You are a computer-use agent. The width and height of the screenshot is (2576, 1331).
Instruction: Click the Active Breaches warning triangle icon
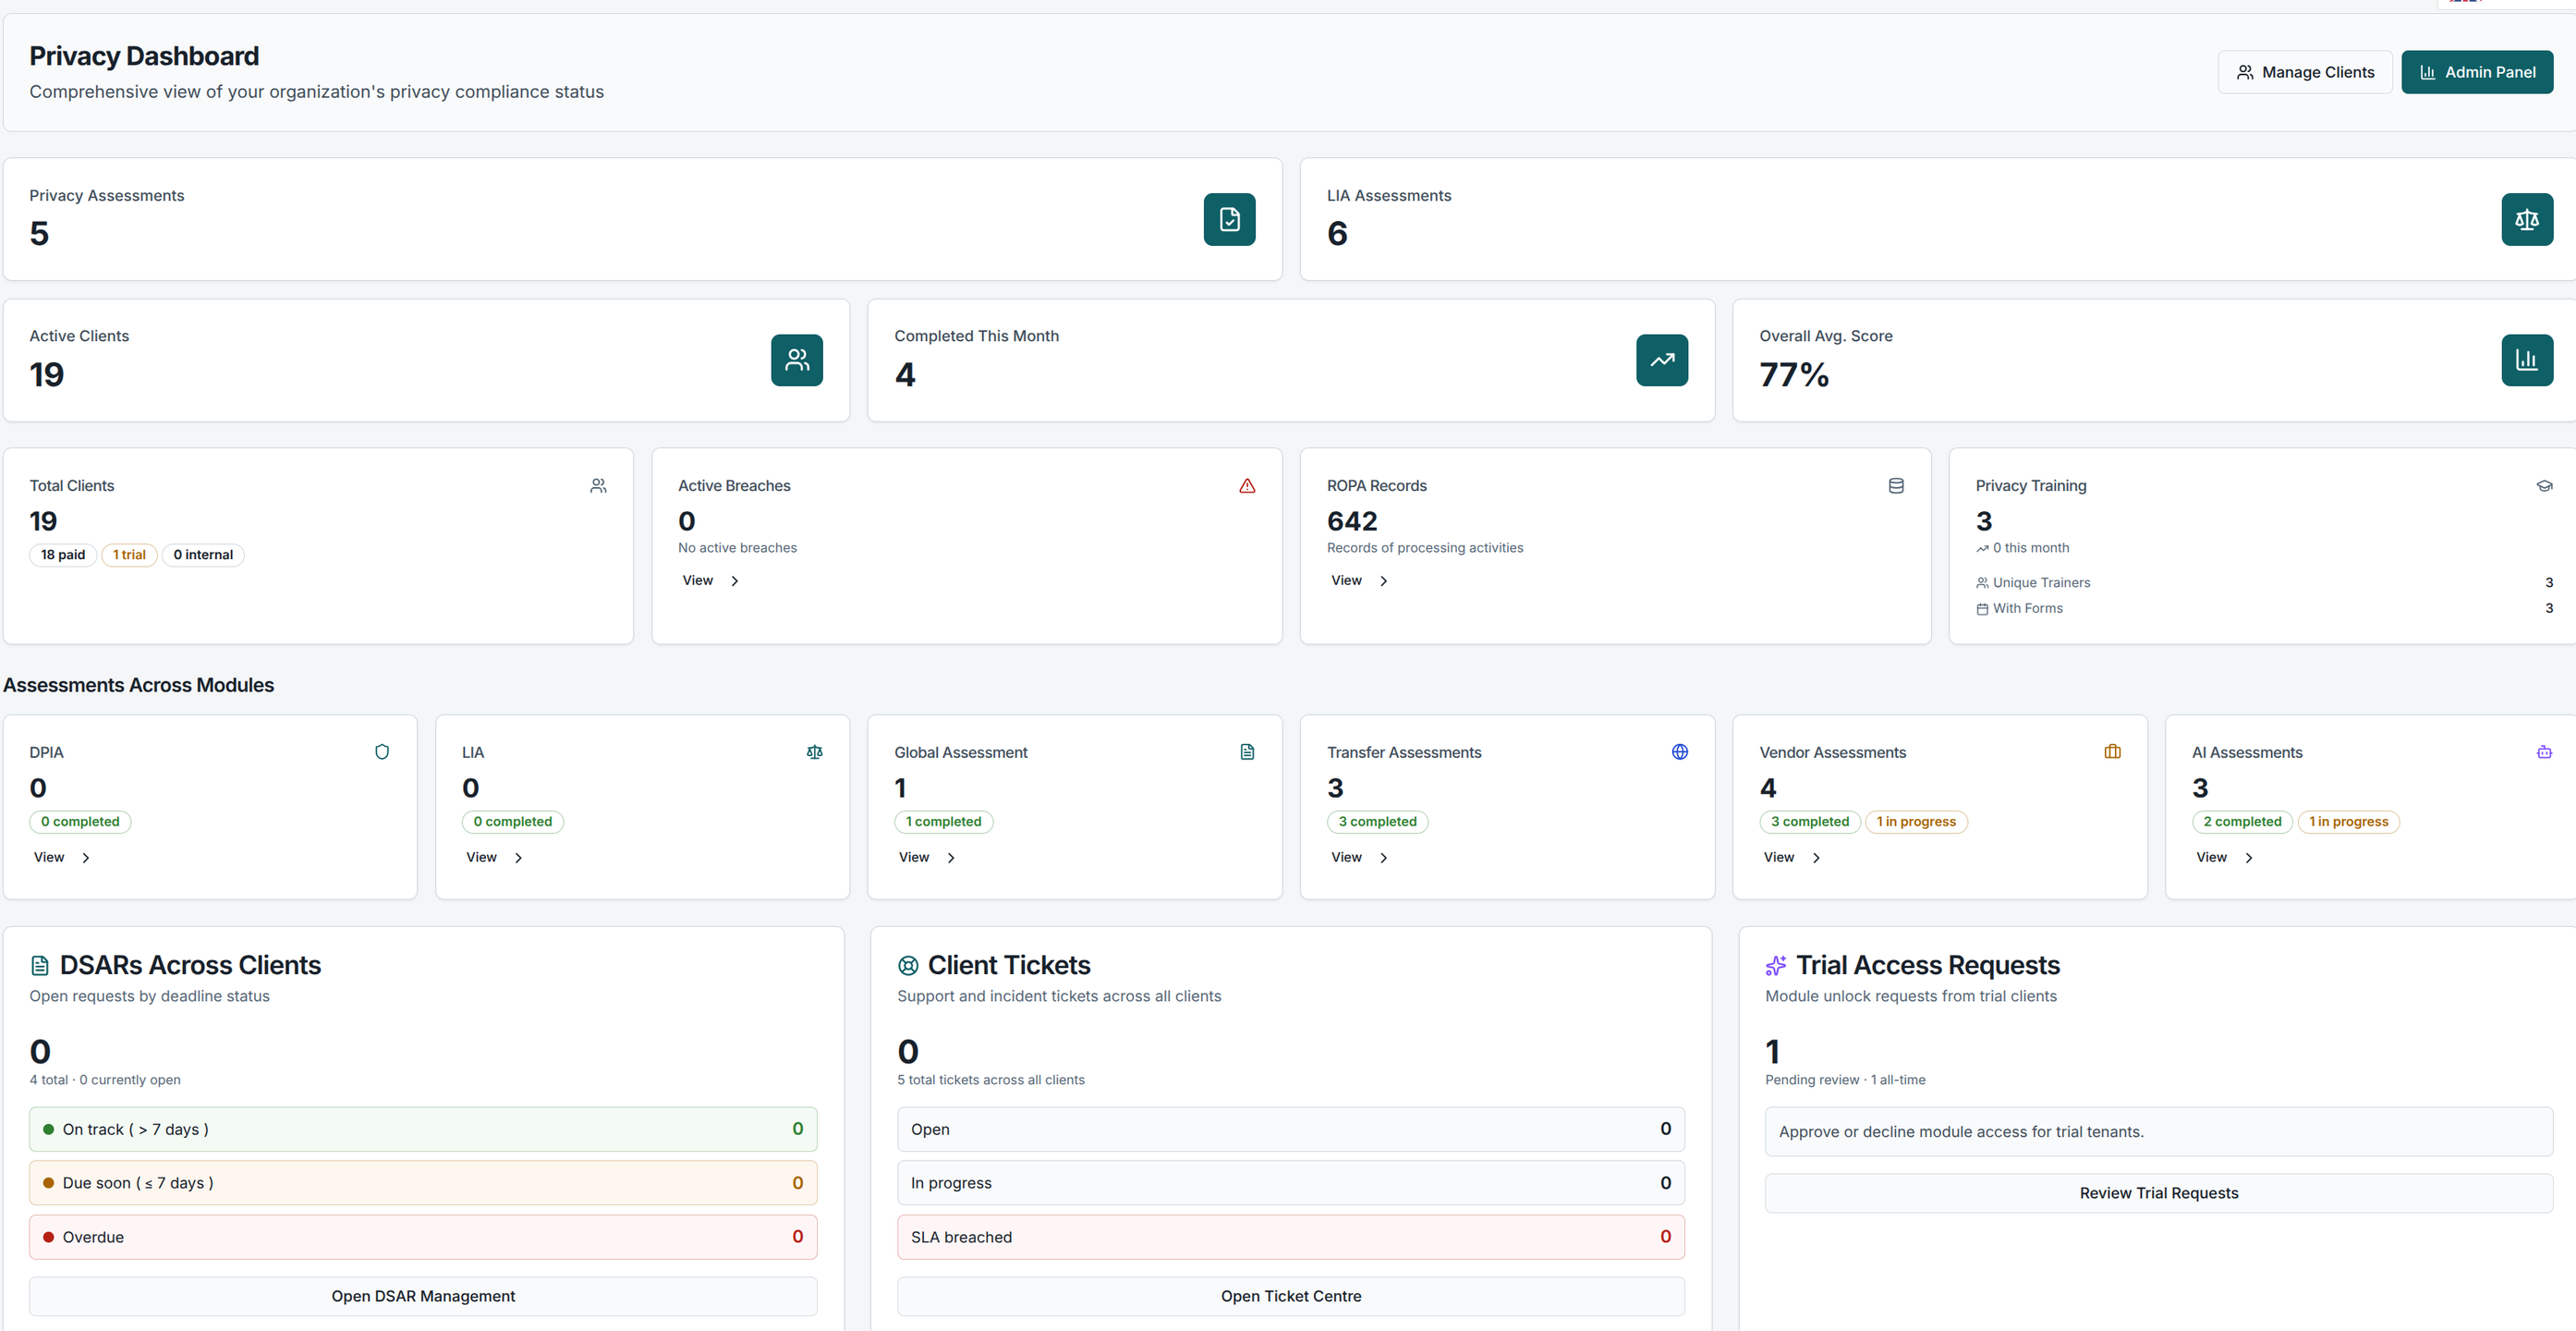[1247, 486]
